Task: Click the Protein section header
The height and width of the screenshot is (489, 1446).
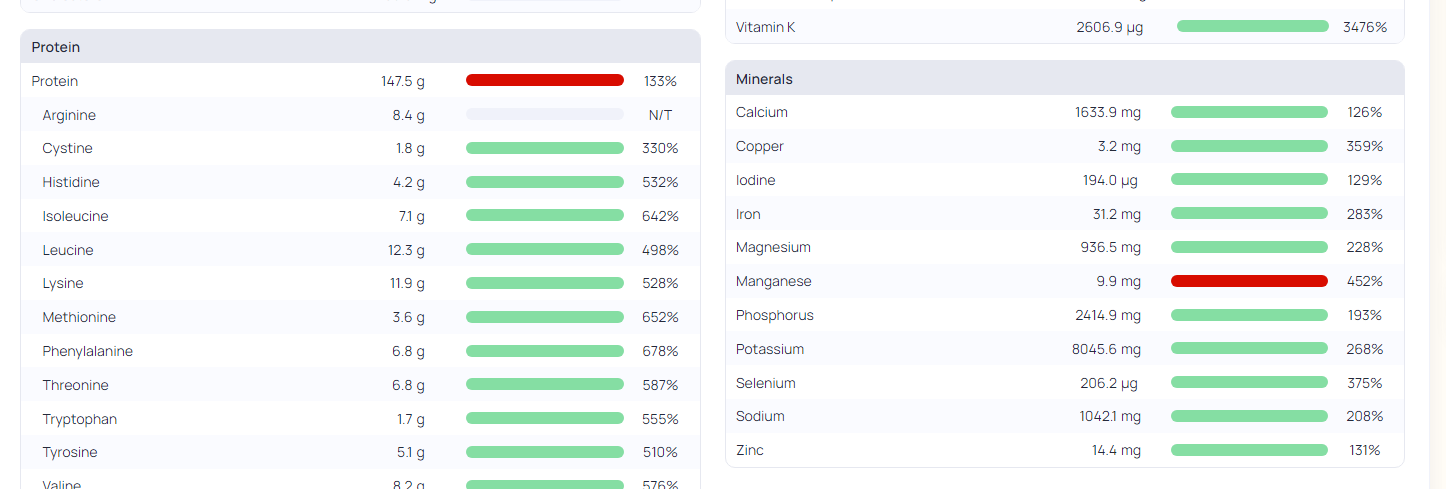Action: (x=360, y=47)
